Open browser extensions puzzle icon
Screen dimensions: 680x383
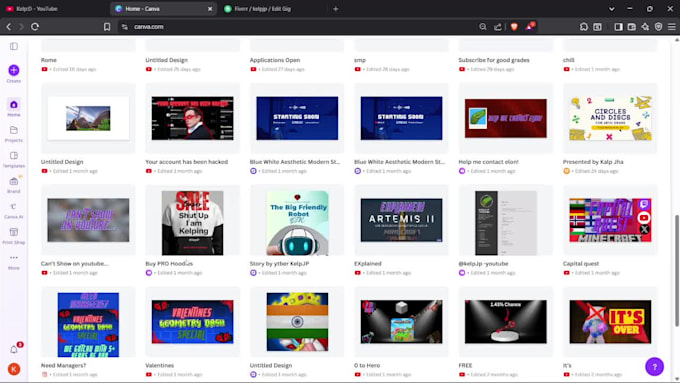coord(584,27)
